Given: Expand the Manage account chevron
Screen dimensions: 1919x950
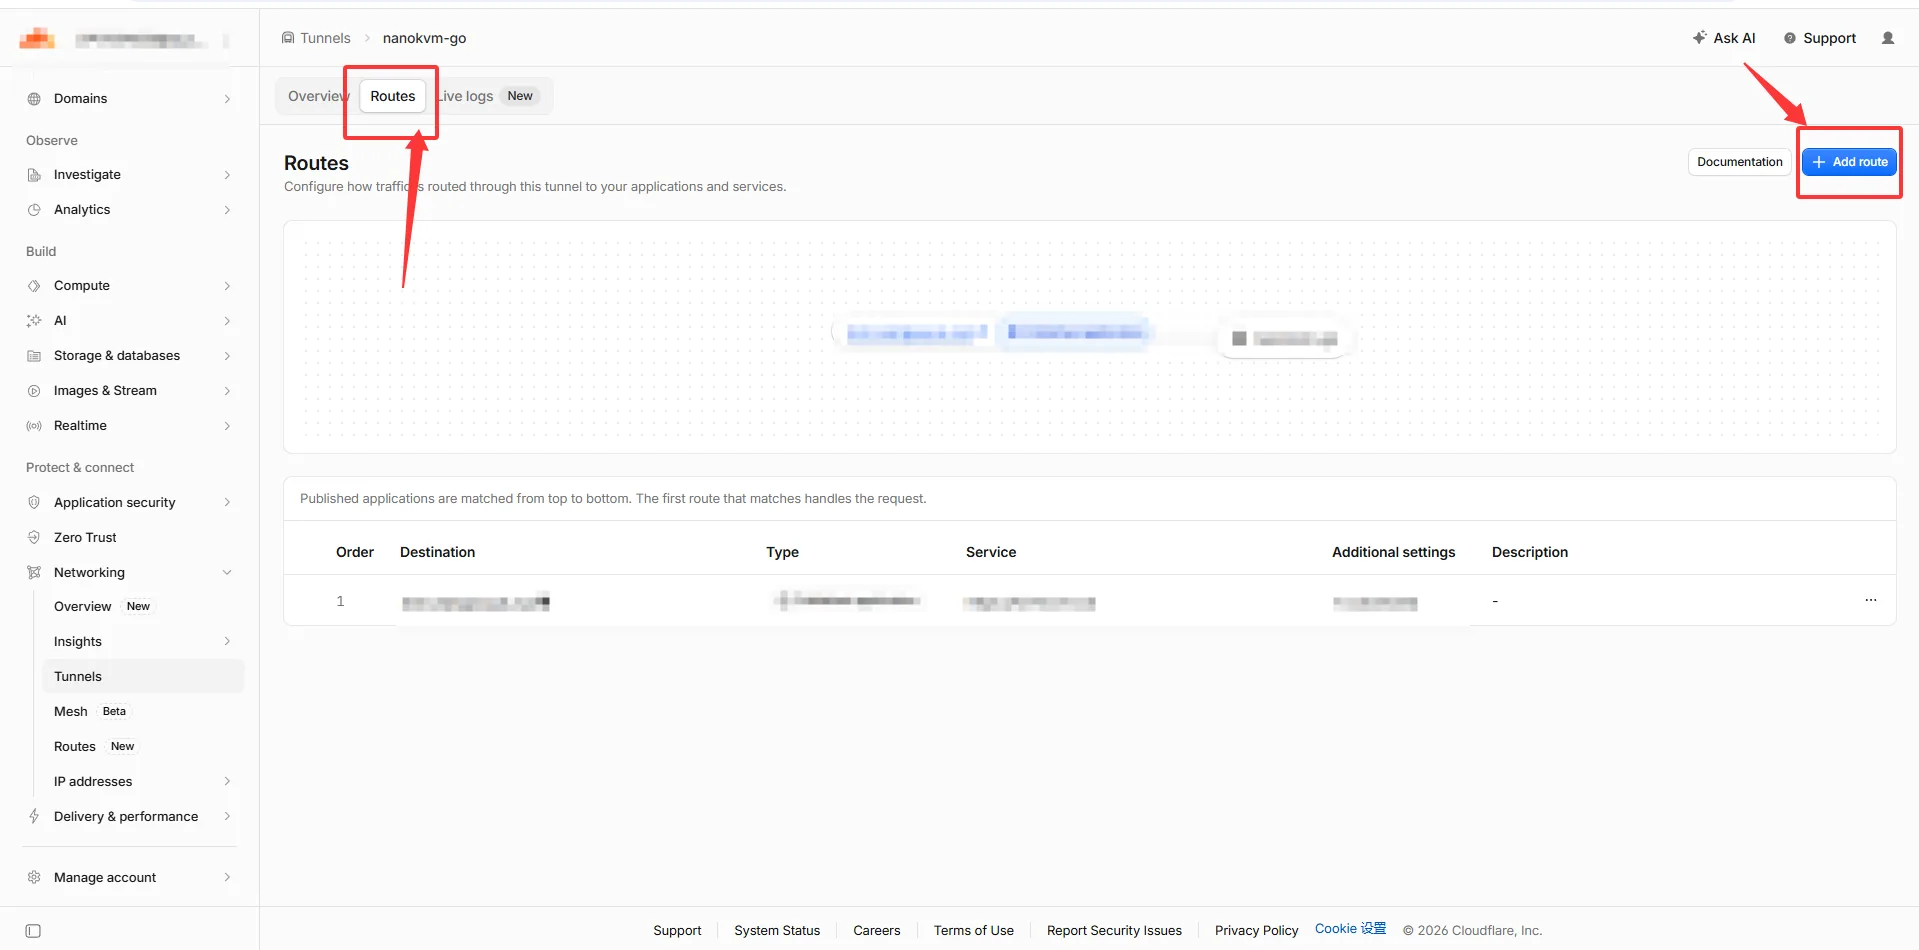Looking at the screenshot, I should (227, 877).
